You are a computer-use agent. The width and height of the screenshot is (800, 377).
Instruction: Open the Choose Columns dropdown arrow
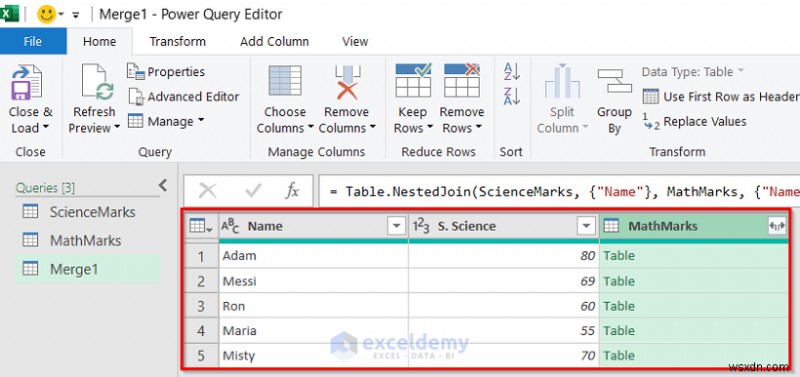pos(310,127)
